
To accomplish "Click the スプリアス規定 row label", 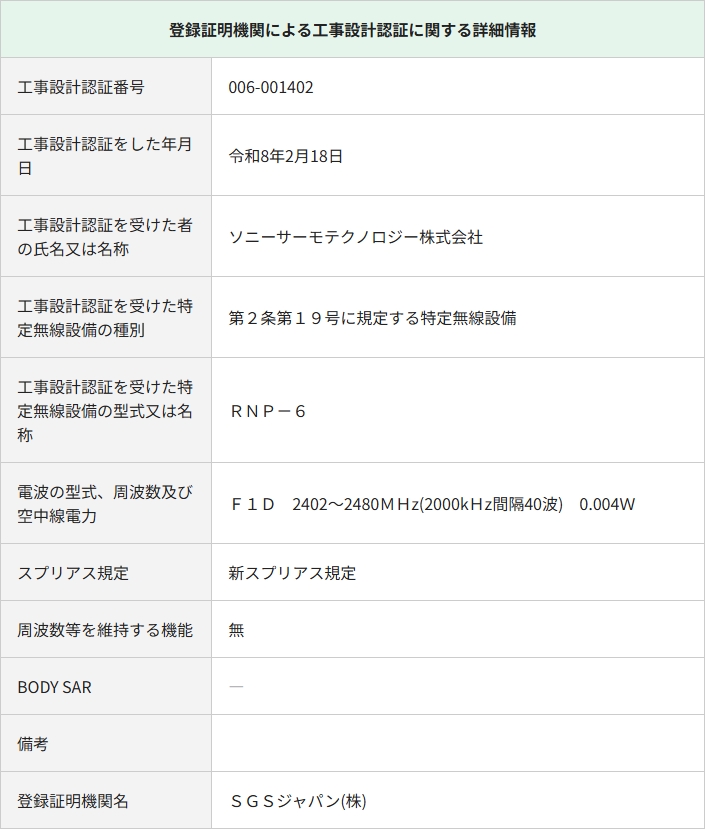I will [74, 574].
